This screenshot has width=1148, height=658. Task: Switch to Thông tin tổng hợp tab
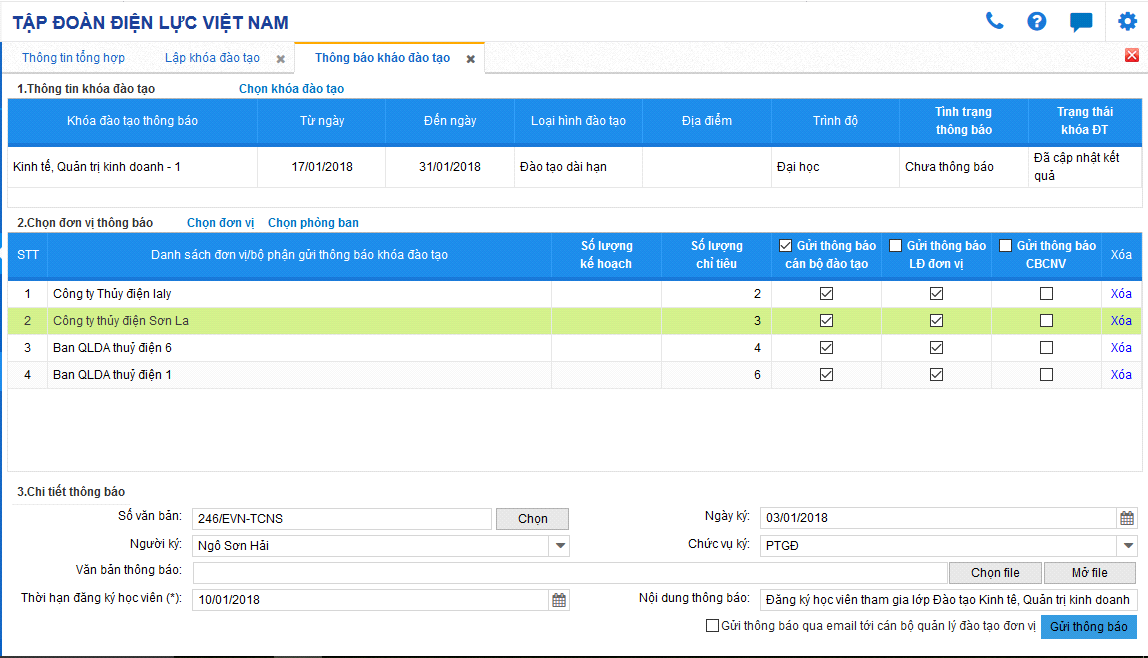(x=73, y=58)
